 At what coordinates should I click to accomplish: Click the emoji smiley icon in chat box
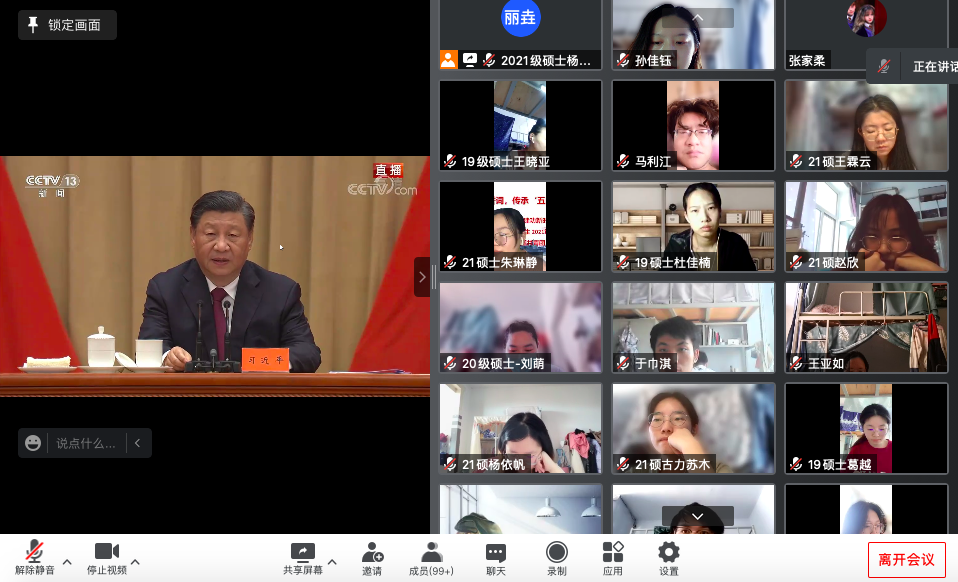34,443
